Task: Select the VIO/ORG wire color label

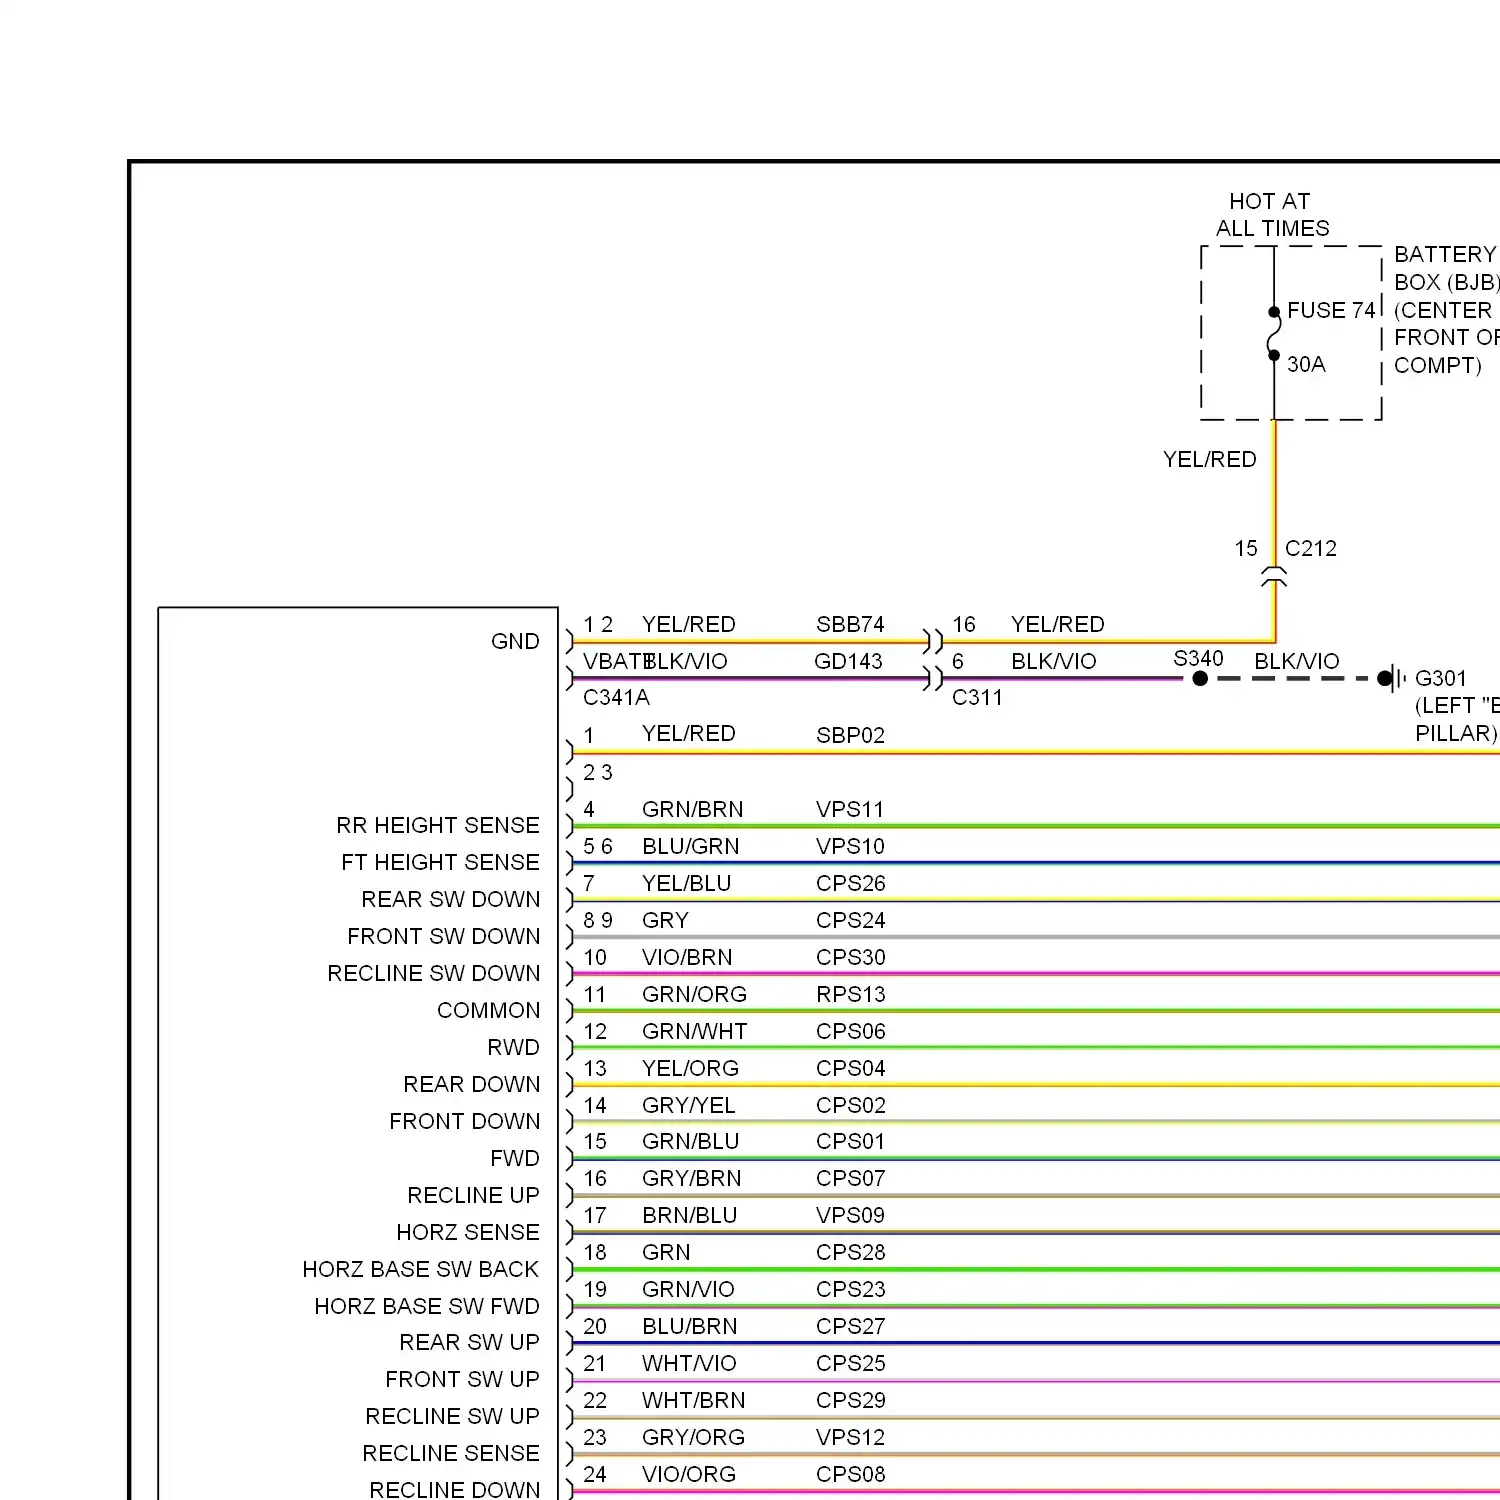Action: pos(688,1474)
